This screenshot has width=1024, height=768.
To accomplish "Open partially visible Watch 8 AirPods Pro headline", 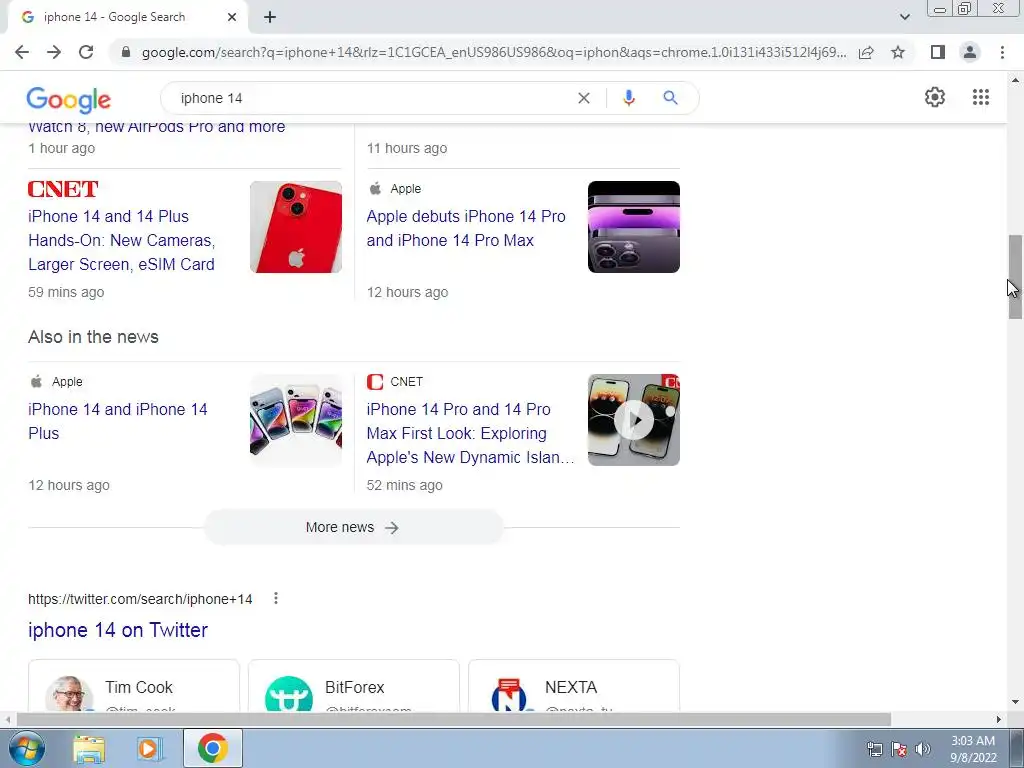I will 157,127.
